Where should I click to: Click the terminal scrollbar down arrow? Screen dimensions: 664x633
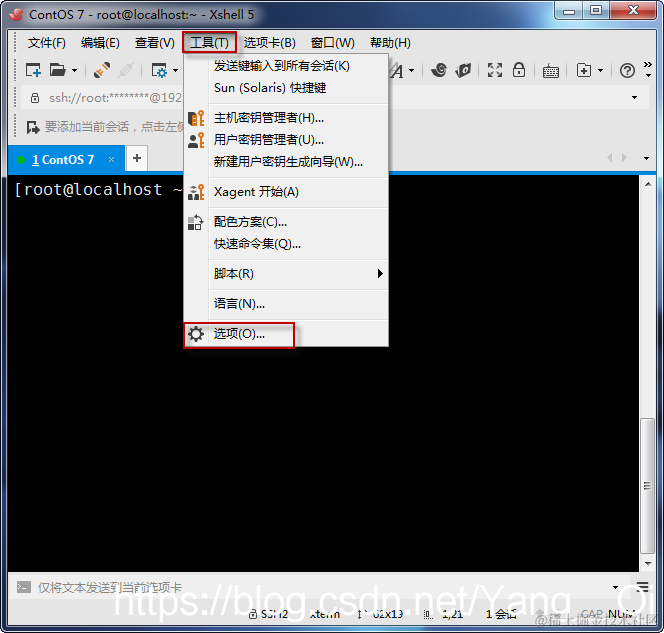(x=648, y=564)
